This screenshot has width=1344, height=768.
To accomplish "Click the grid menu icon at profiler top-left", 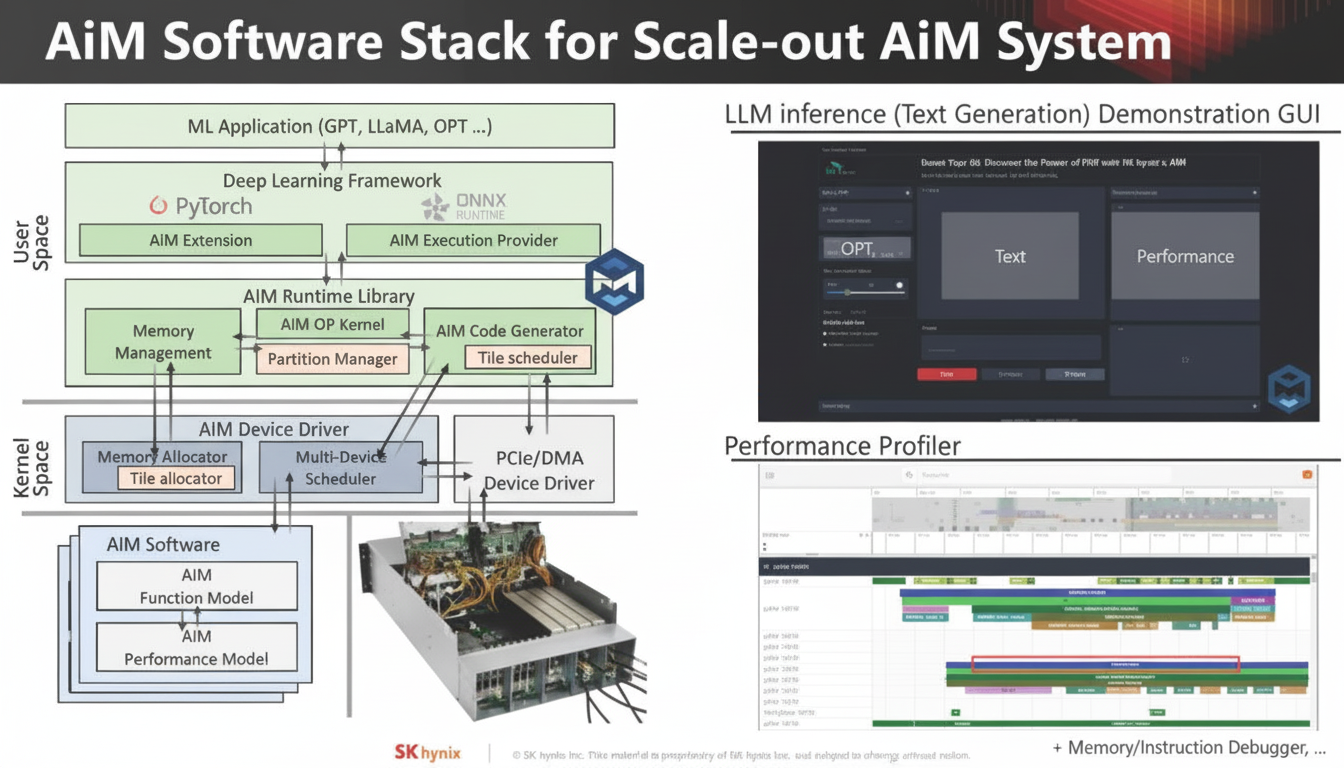I will pyautogui.click(x=768, y=473).
